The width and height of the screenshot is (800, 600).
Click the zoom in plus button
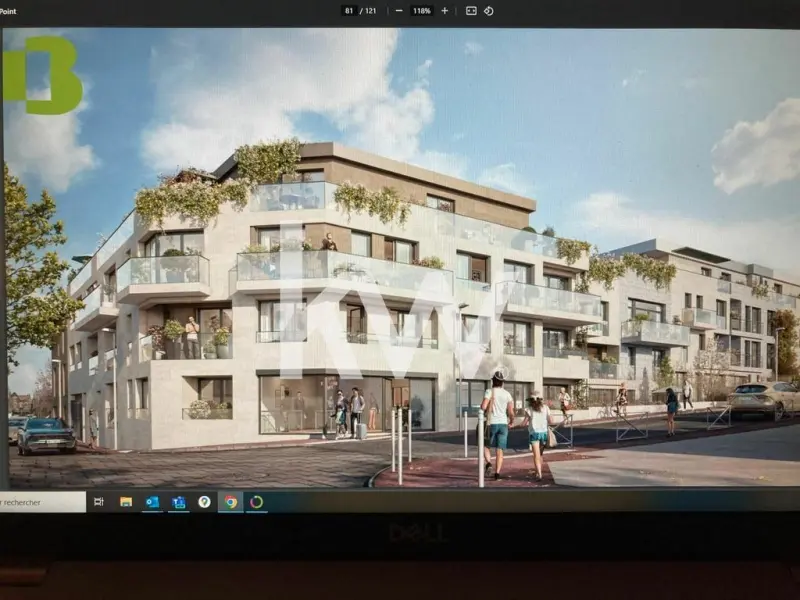[x=444, y=10]
